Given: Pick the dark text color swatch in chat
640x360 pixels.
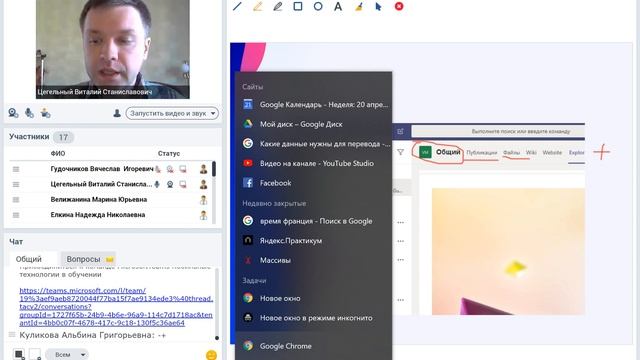Looking at the screenshot, I should 19,354.
